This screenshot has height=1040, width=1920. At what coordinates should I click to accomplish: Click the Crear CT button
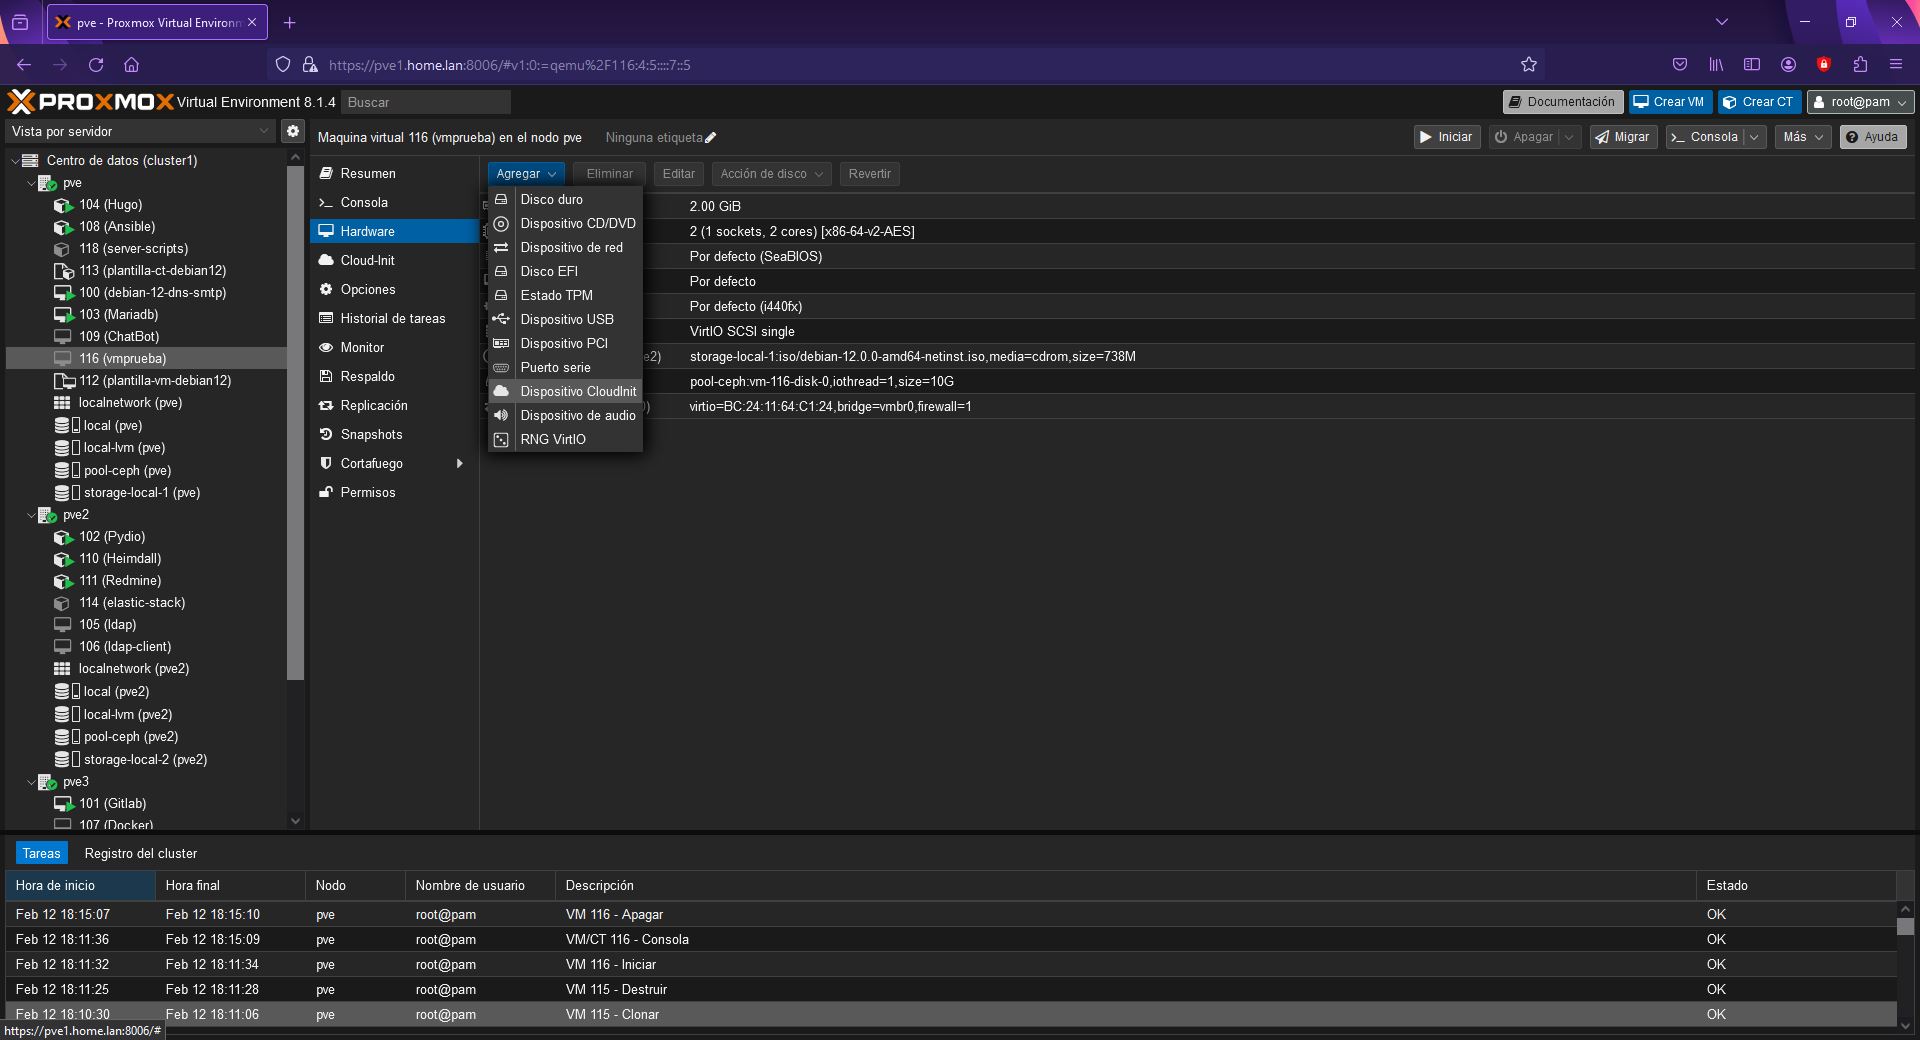click(1759, 102)
